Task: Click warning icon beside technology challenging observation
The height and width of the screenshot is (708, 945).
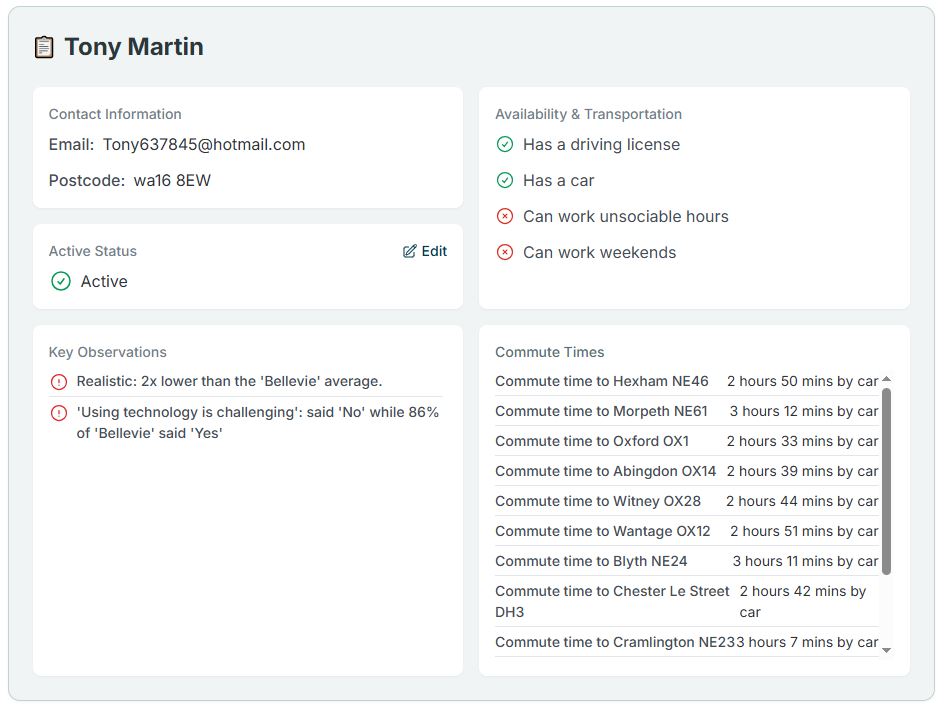Action: [x=59, y=412]
